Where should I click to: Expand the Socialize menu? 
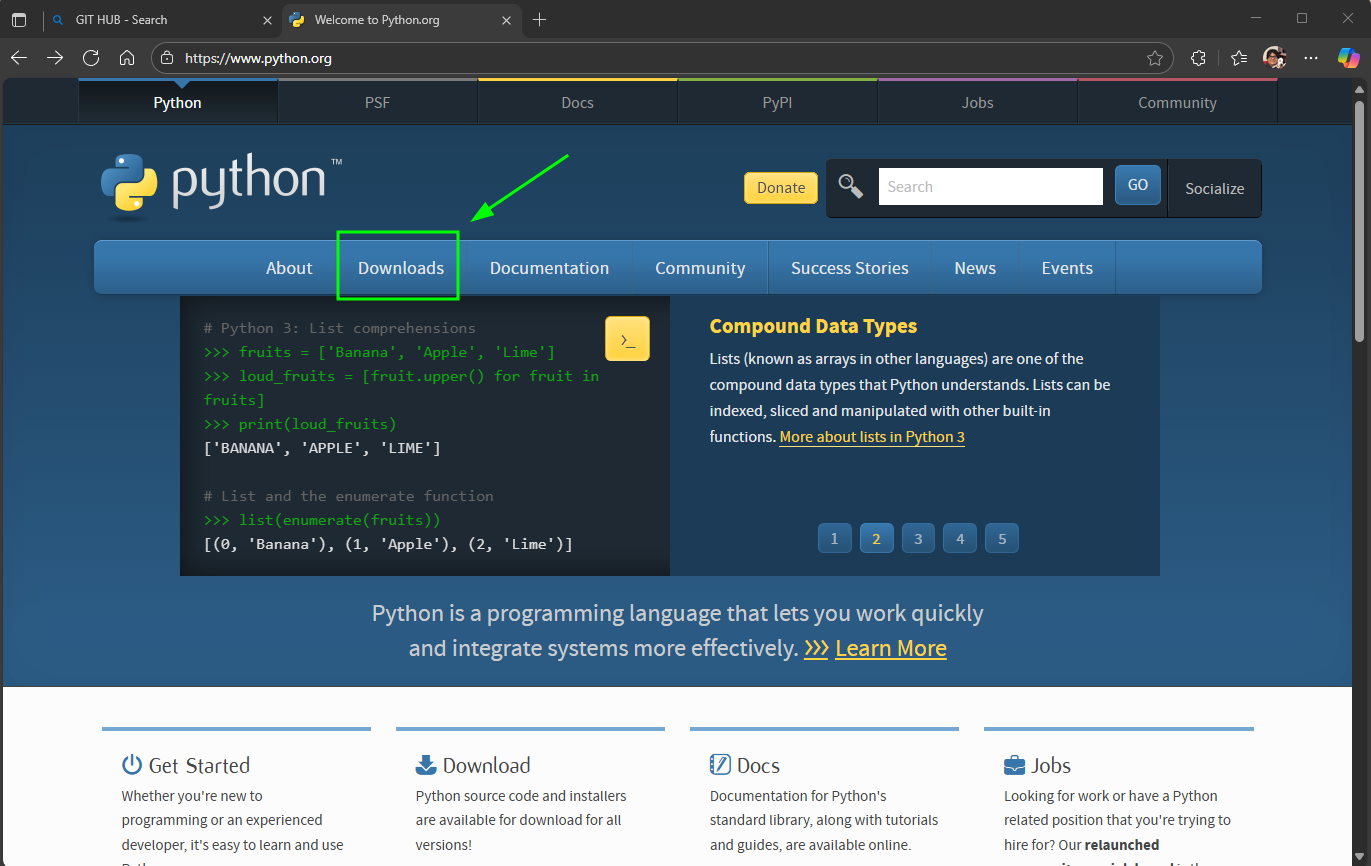[x=1214, y=188]
